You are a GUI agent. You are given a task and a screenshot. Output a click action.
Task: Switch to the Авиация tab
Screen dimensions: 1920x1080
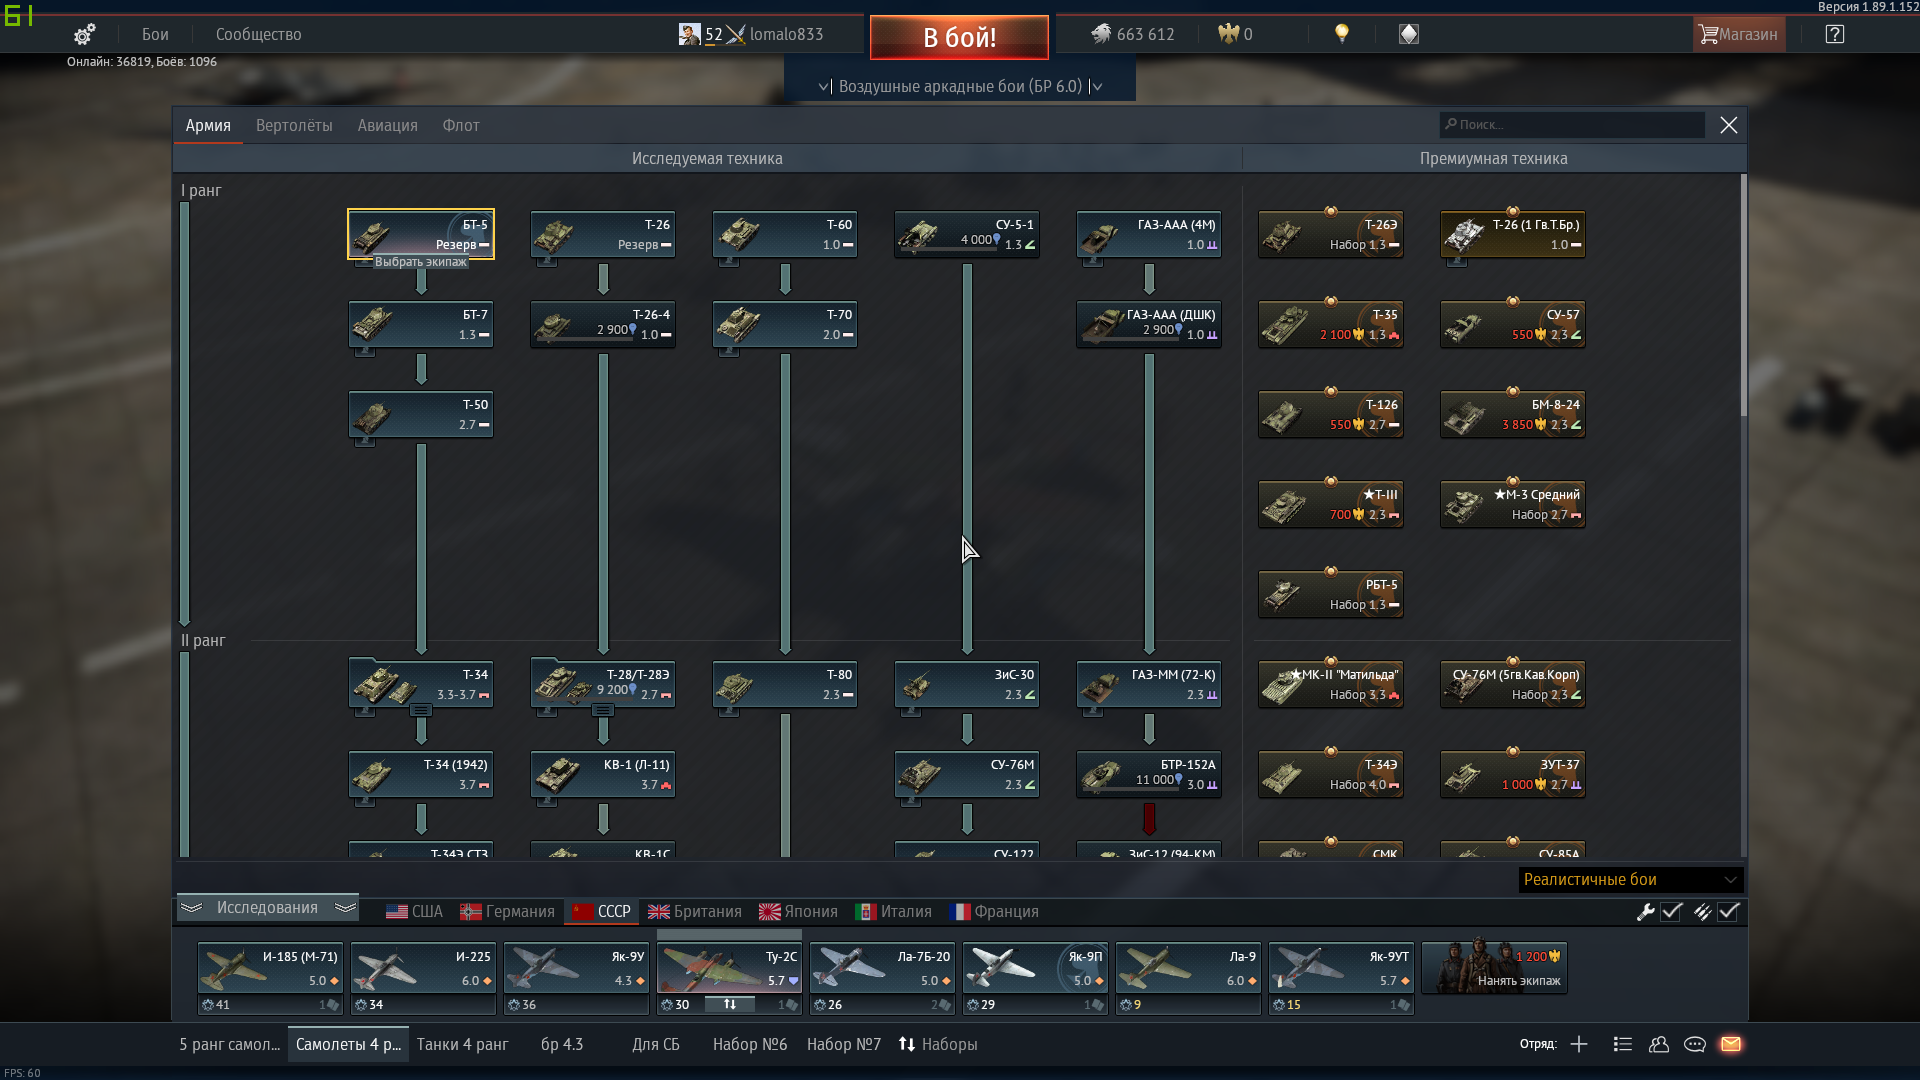point(388,125)
